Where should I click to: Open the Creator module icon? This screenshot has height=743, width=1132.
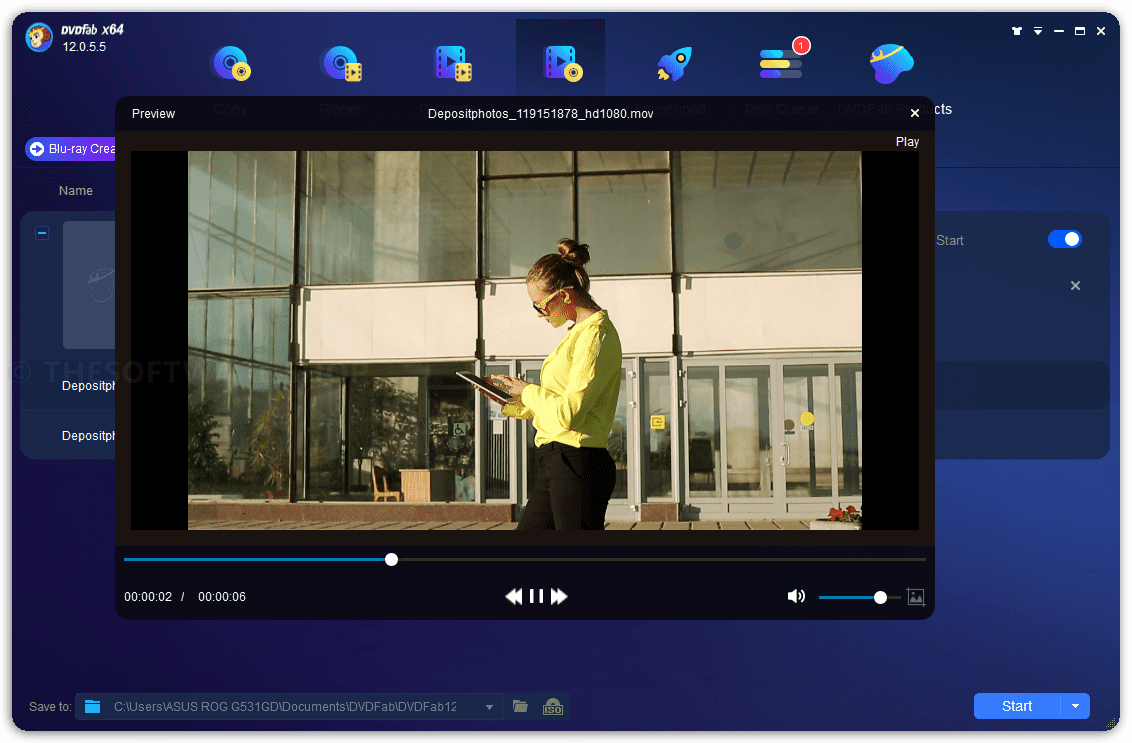(x=562, y=64)
